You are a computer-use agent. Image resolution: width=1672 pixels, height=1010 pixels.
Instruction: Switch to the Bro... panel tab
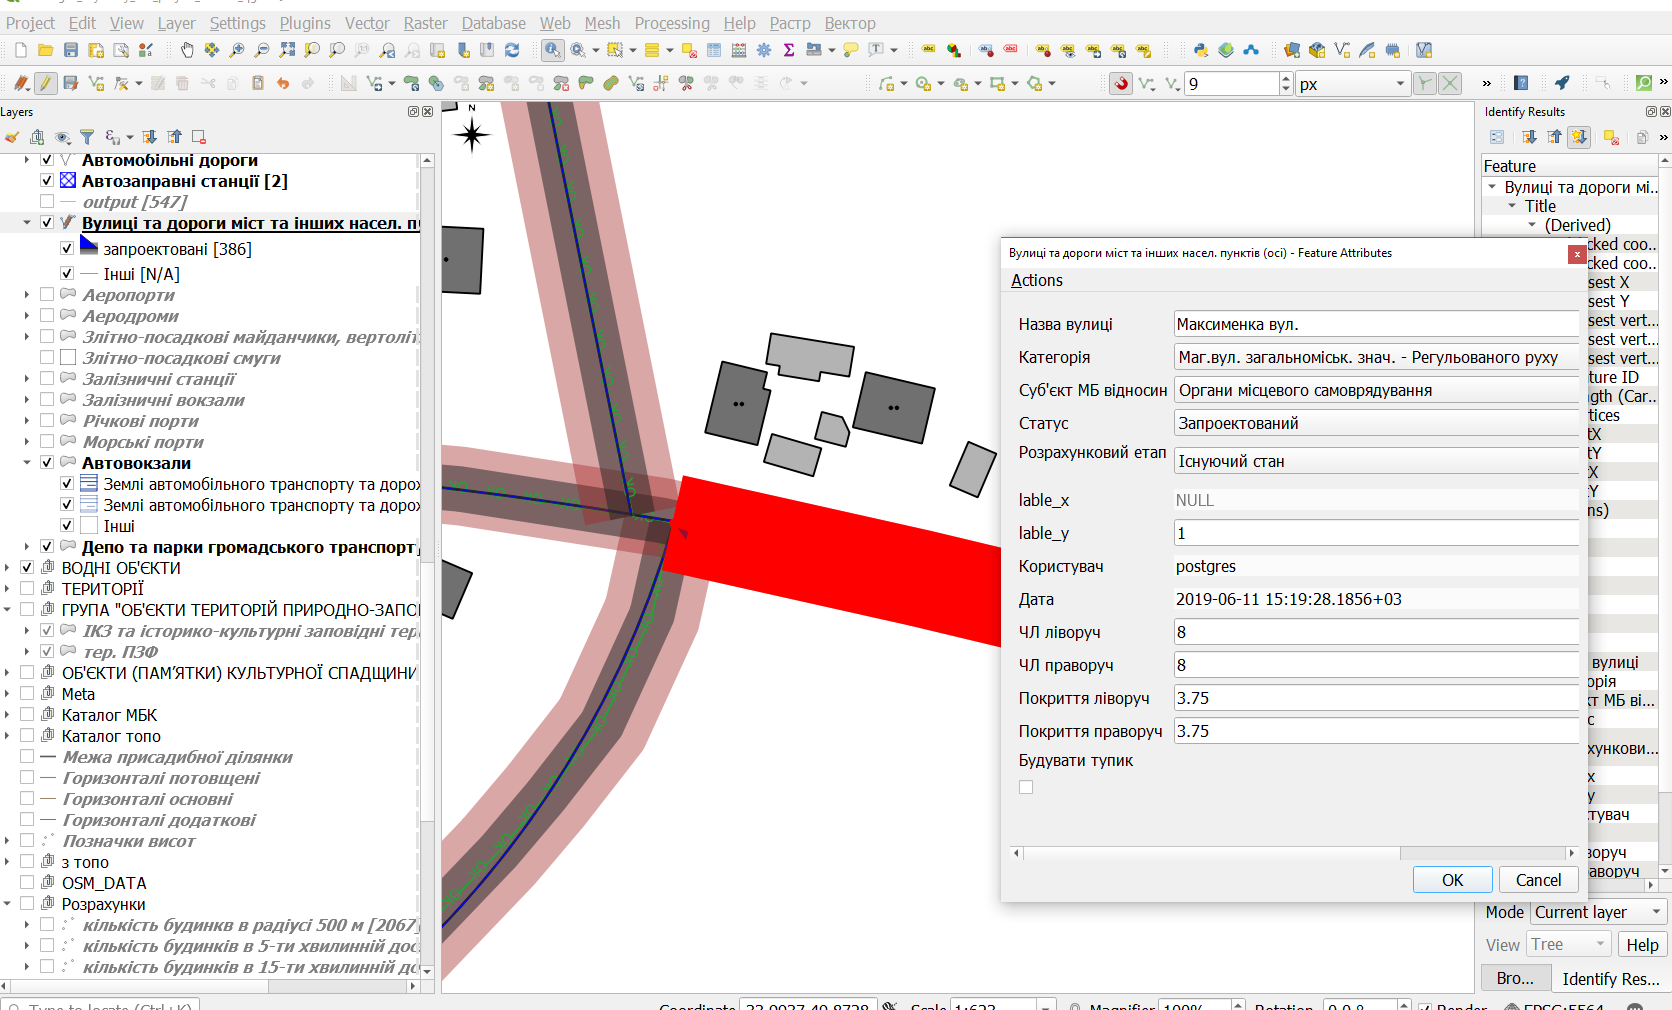click(1515, 979)
